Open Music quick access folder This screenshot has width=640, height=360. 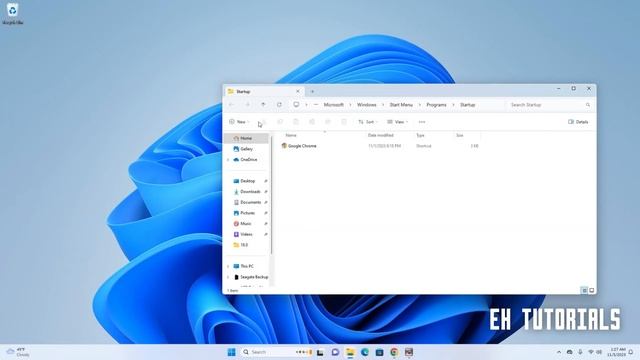click(247, 224)
